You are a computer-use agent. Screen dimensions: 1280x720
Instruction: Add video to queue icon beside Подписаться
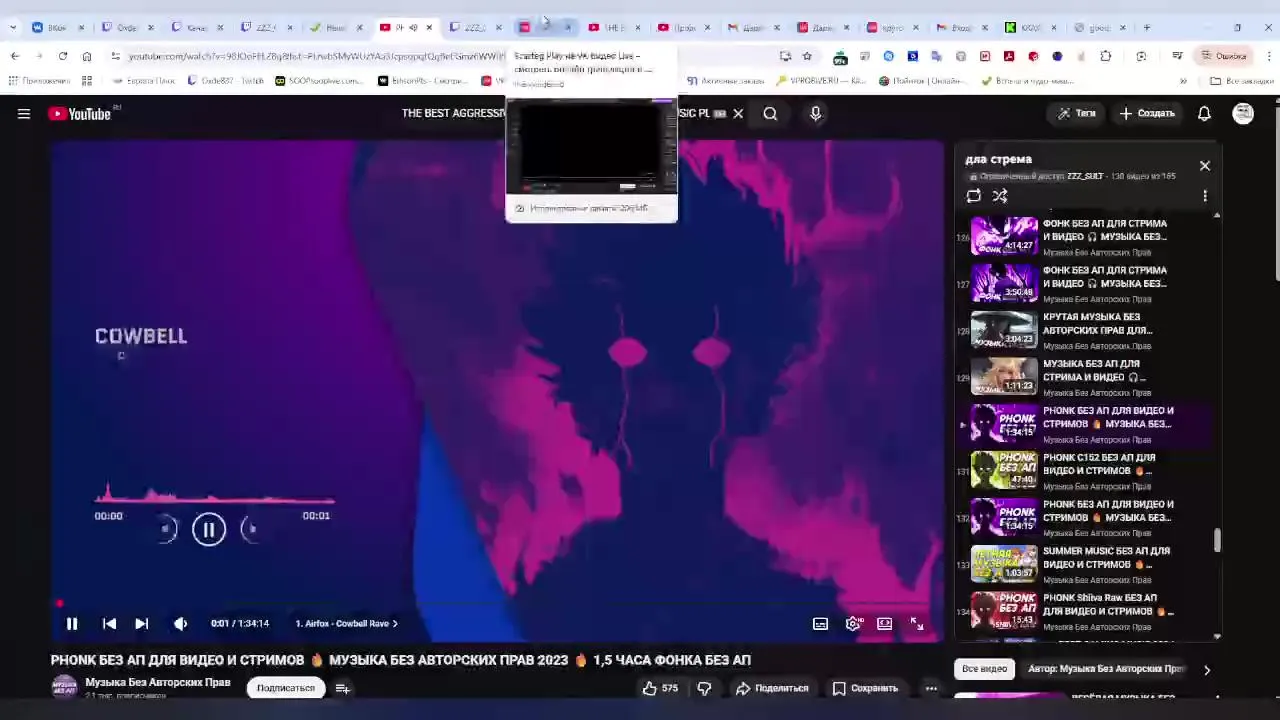pyautogui.click(x=343, y=688)
